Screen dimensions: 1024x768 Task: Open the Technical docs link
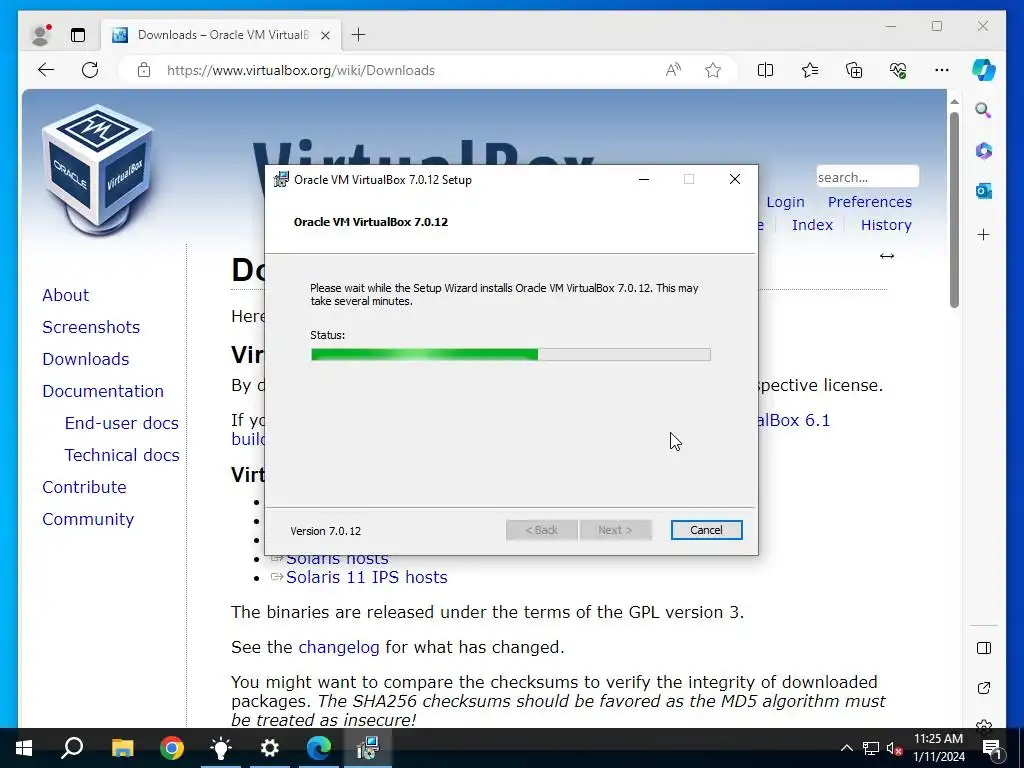[x=121, y=455]
